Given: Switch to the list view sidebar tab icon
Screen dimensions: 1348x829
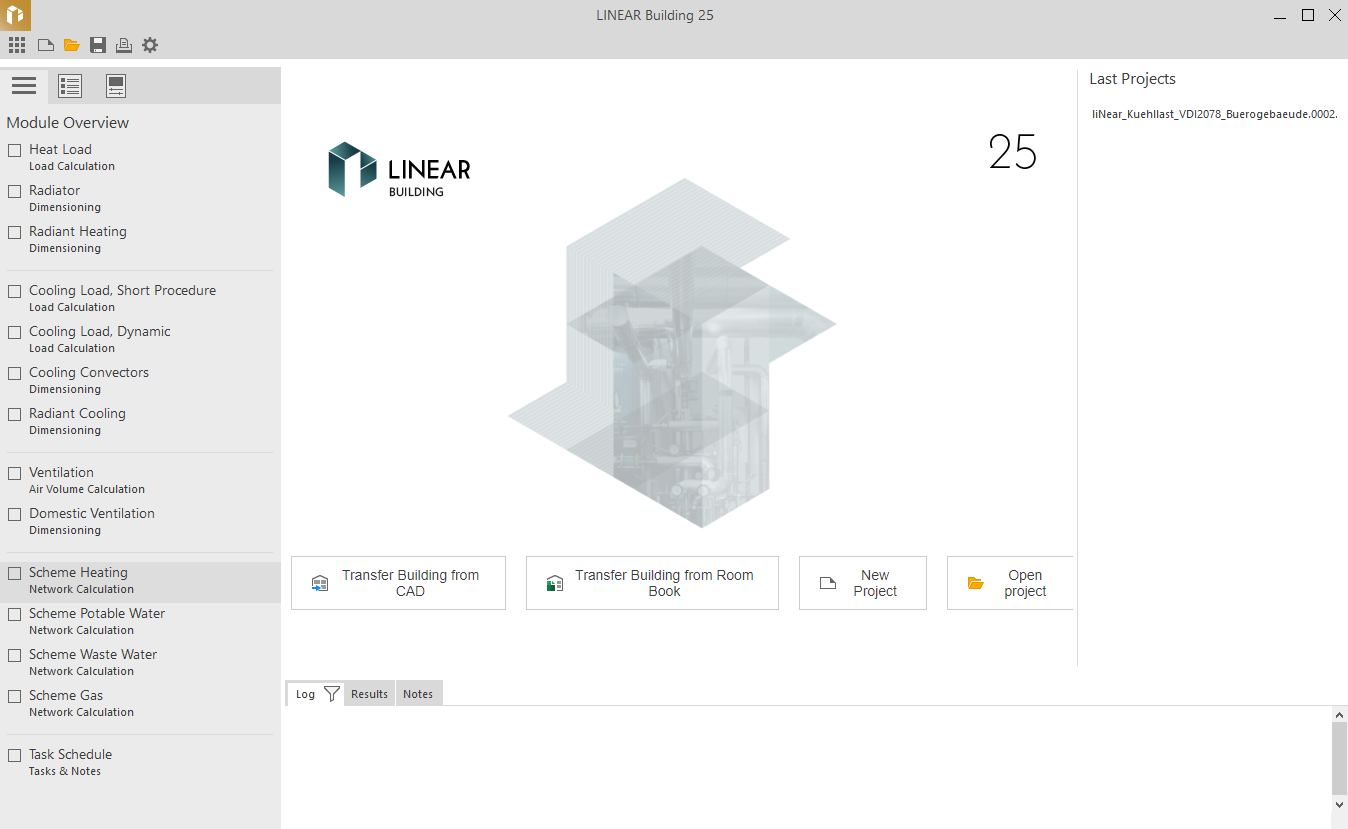Looking at the screenshot, I should coord(70,86).
